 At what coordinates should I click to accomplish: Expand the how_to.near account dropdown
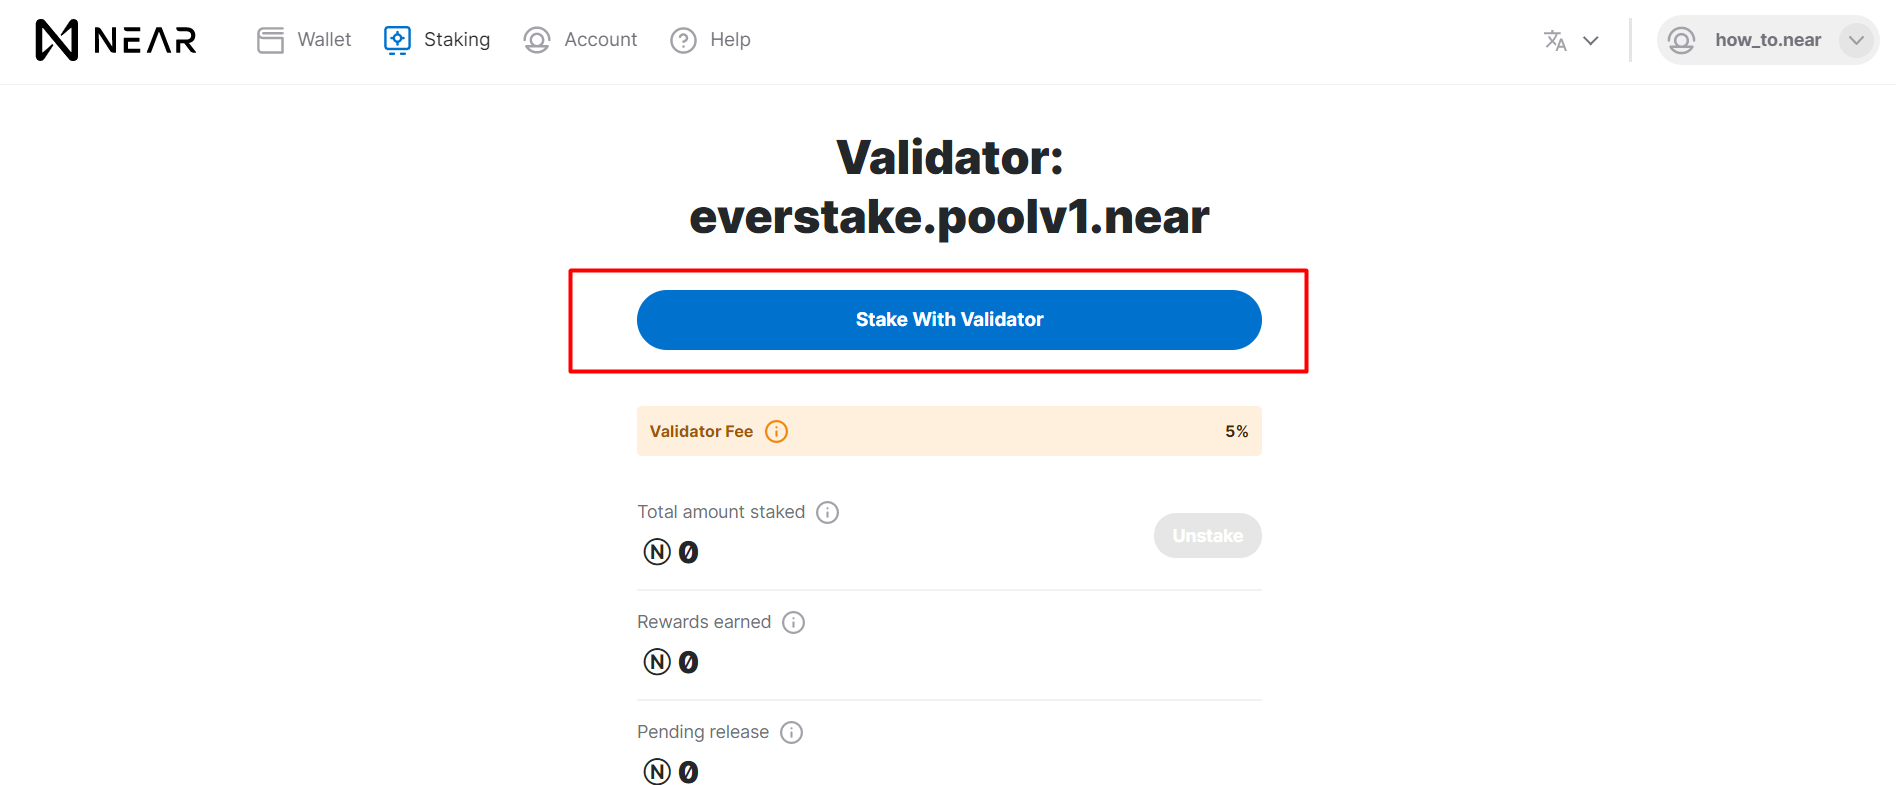pos(1857,40)
